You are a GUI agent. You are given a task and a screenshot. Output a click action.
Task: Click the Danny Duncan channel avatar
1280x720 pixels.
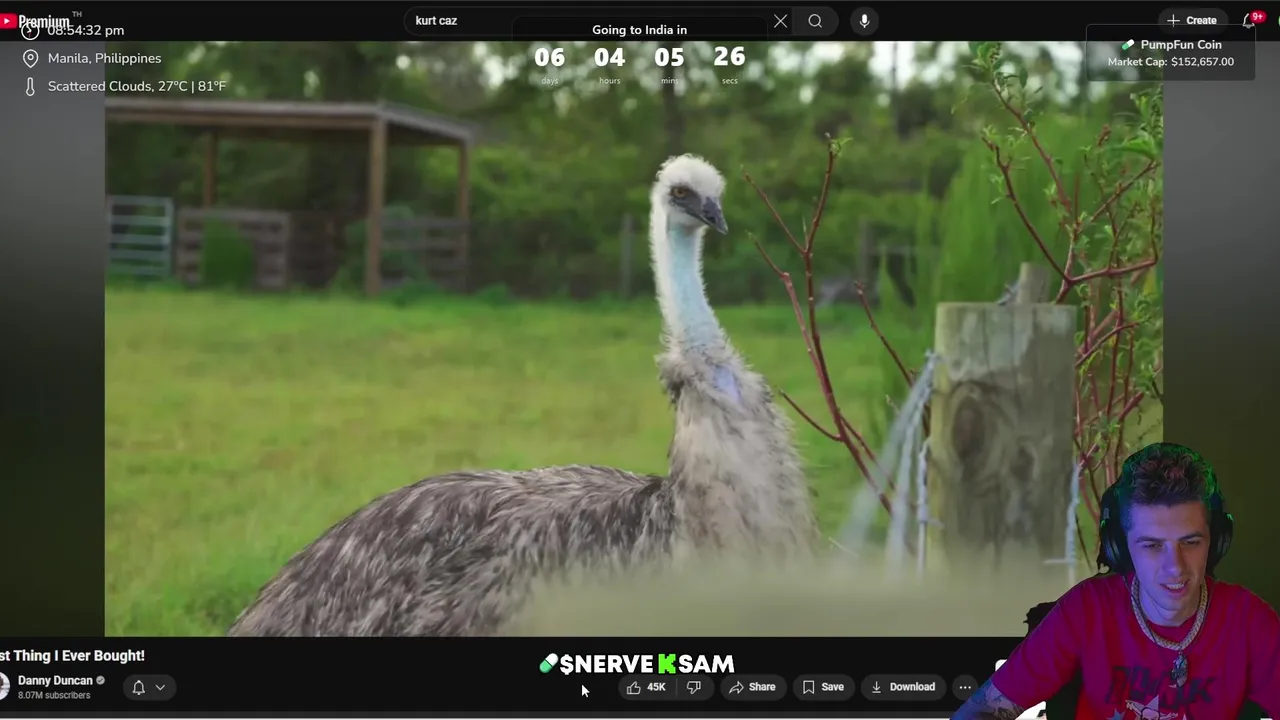4,687
